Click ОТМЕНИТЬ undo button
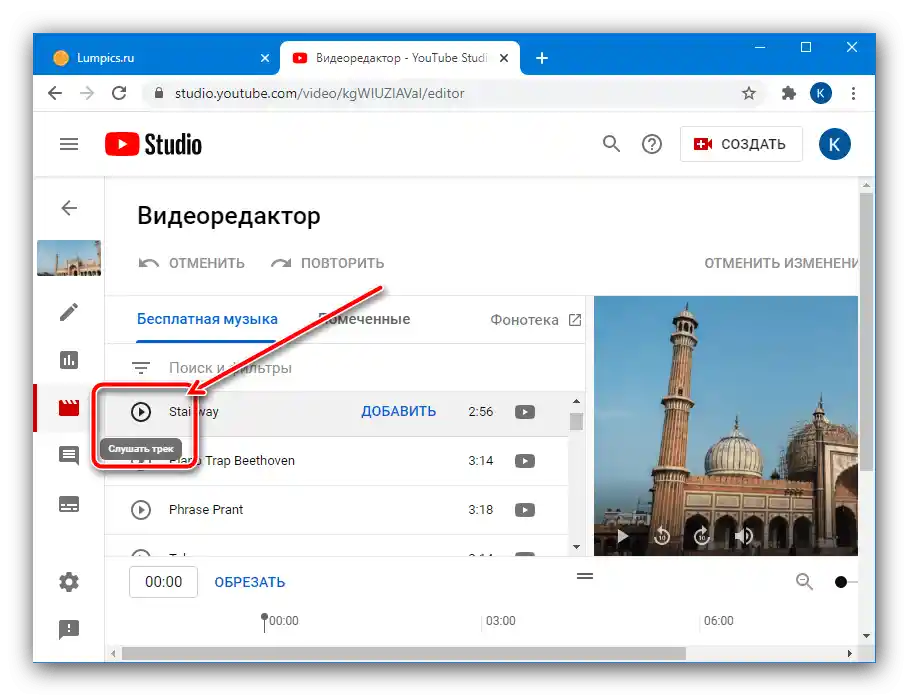909x696 pixels. click(x=191, y=263)
